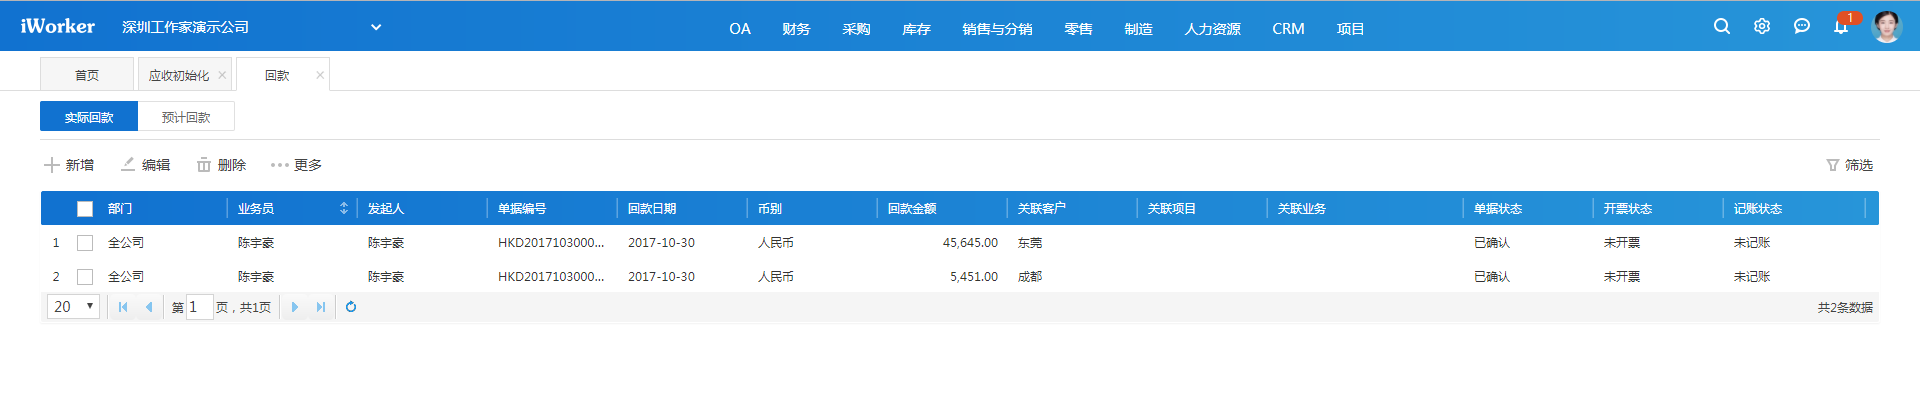Close the 回款 tab
The image size is (1920, 415).
pos(320,75)
